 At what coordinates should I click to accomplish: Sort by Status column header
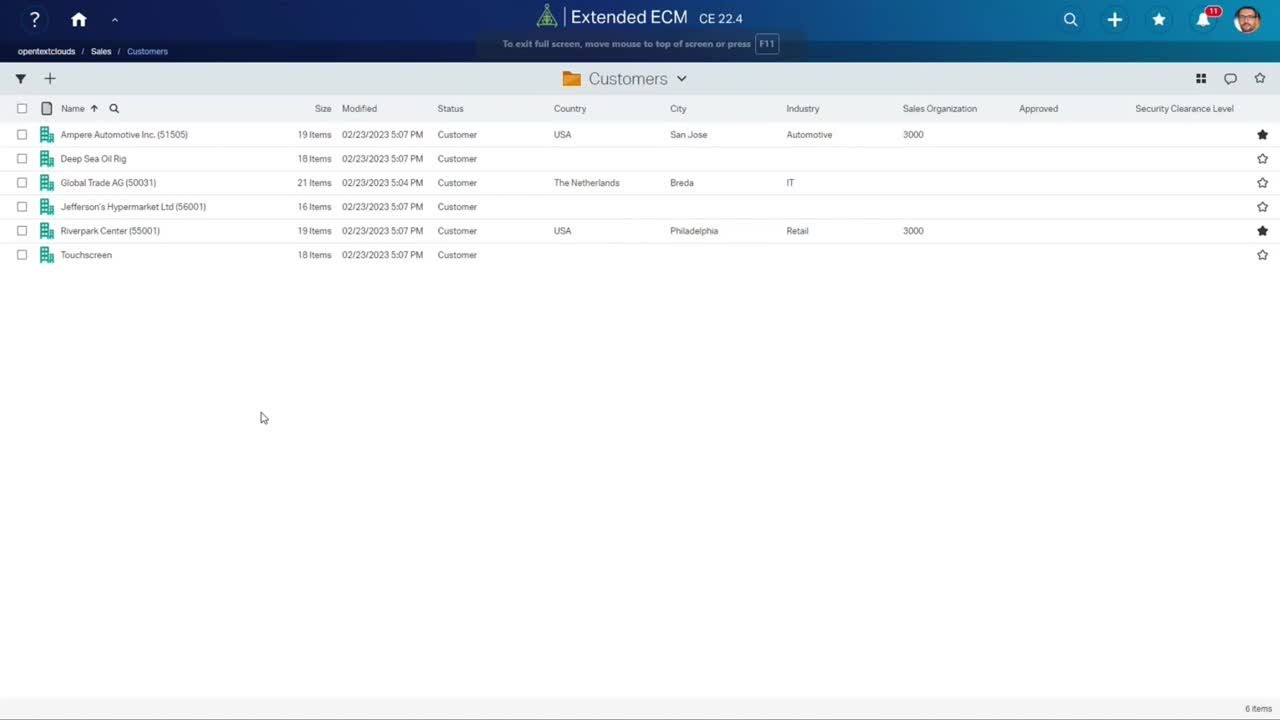click(x=450, y=109)
